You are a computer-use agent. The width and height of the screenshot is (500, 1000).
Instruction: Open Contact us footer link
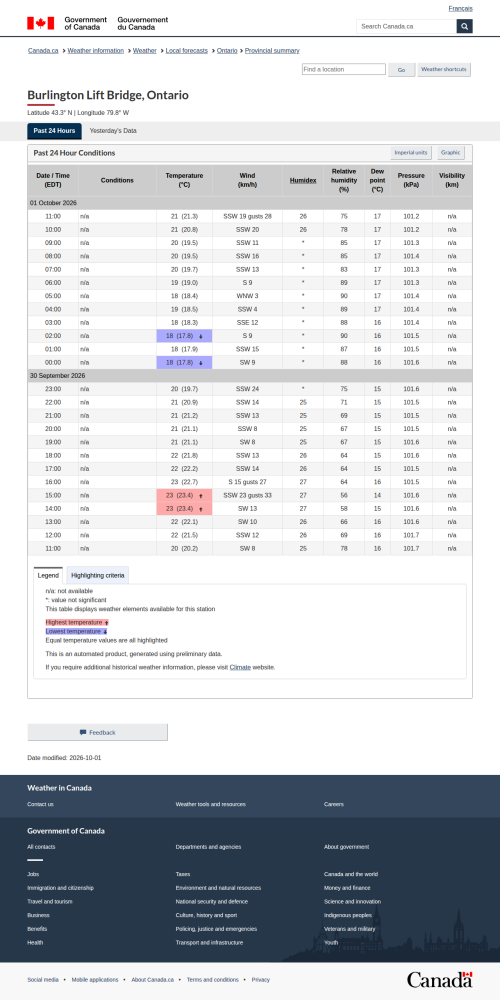pyautogui.click(x=40, y=804)
